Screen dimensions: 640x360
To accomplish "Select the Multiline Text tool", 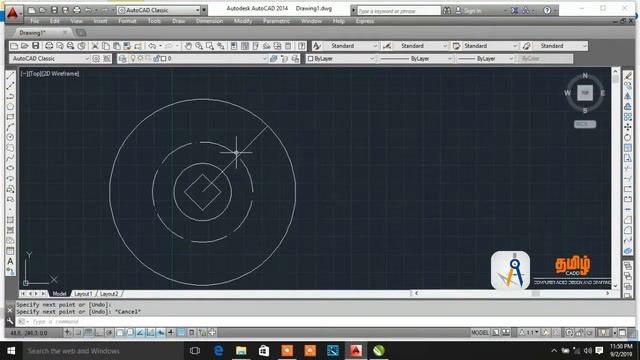I will (11, 261).
